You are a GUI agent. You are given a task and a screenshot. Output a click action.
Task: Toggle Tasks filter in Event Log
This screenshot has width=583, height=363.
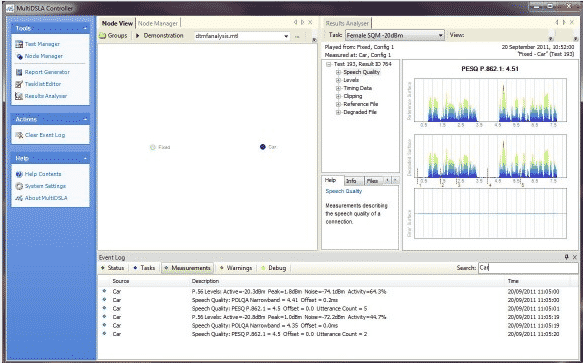[144, 268]
